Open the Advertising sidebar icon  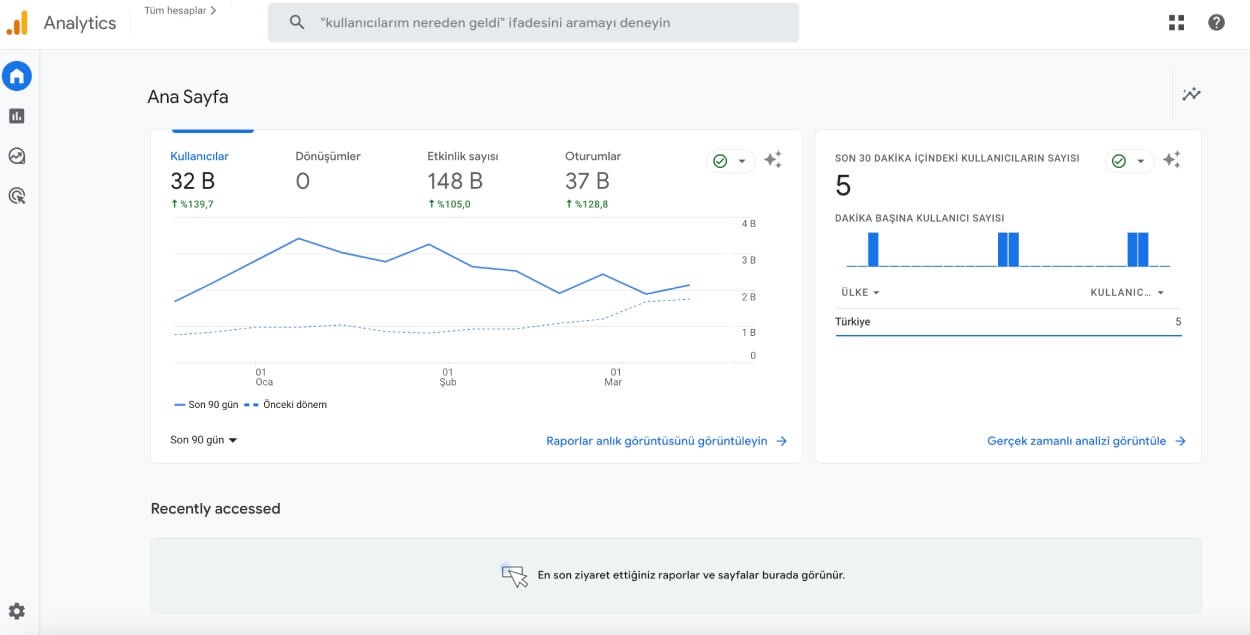pyautogui.click(x=17, y=196)
